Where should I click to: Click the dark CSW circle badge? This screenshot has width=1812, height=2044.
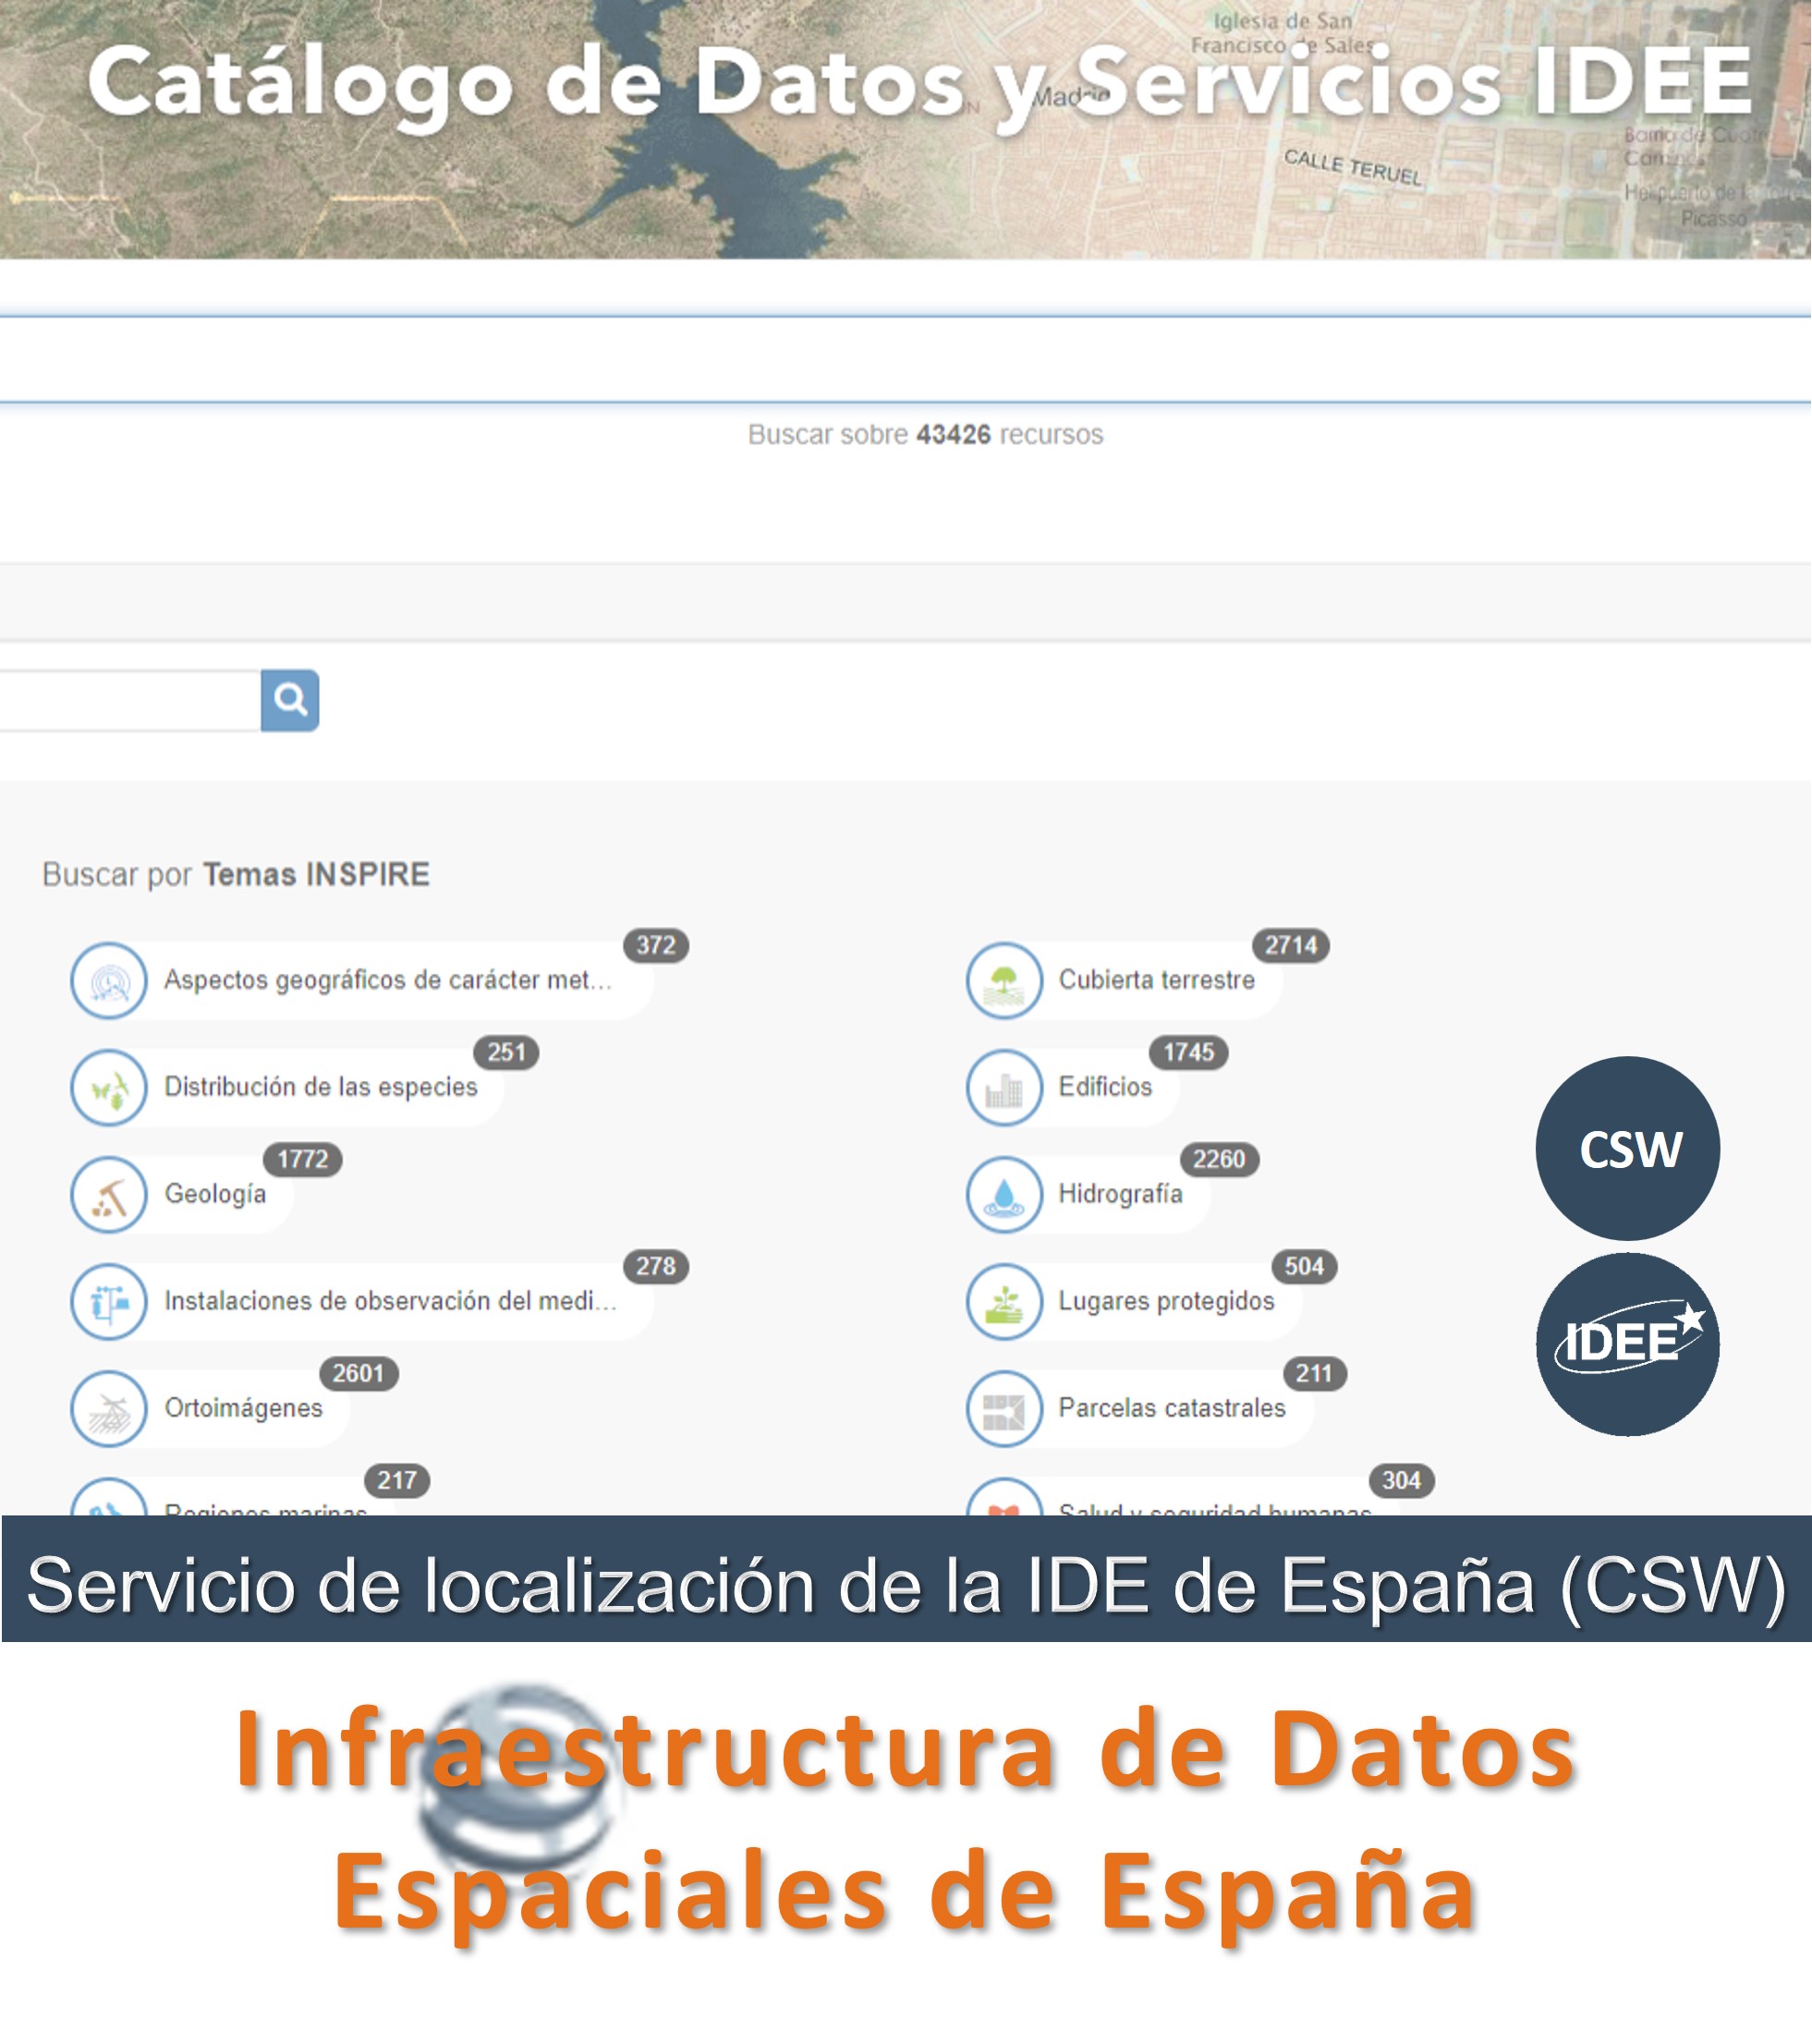coord(1628,1149)
